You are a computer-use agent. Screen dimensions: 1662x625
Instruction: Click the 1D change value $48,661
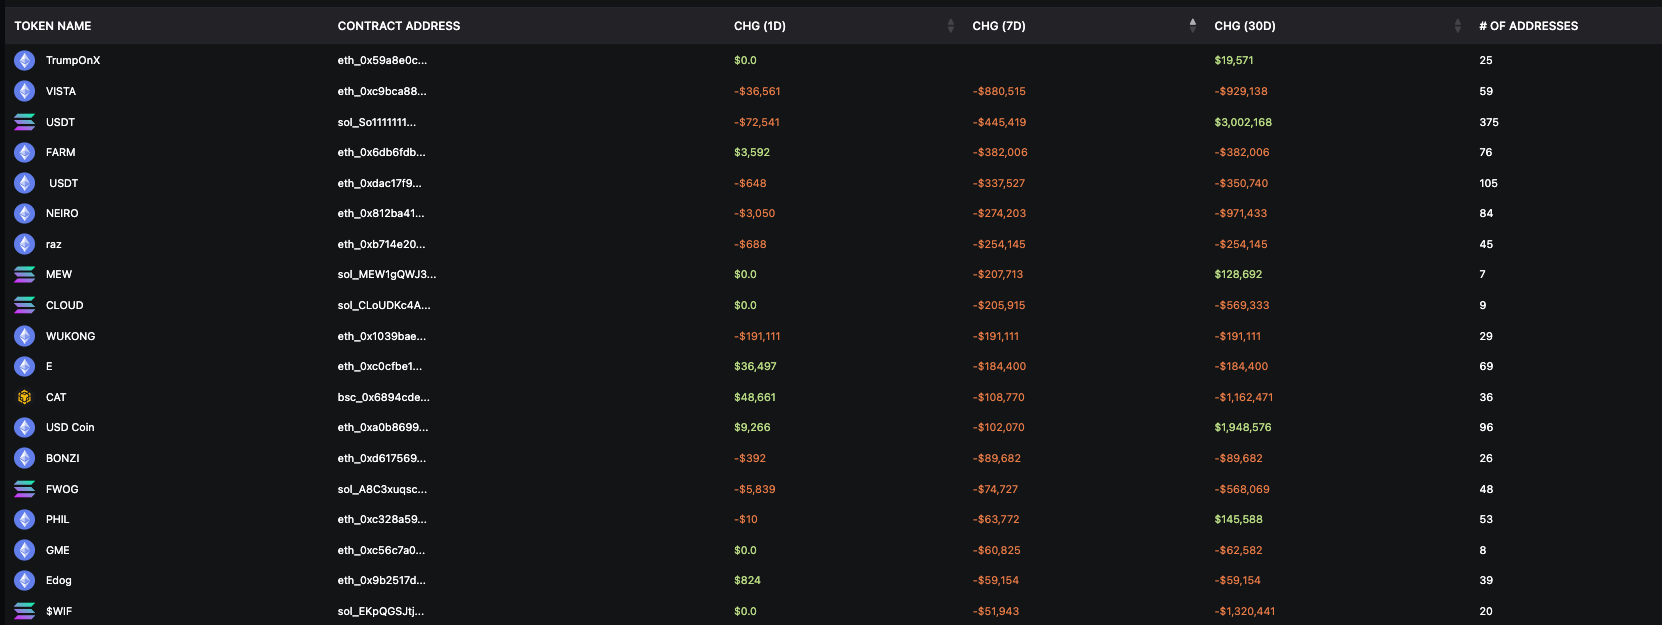pyautogui.click(x=755, y=397)
